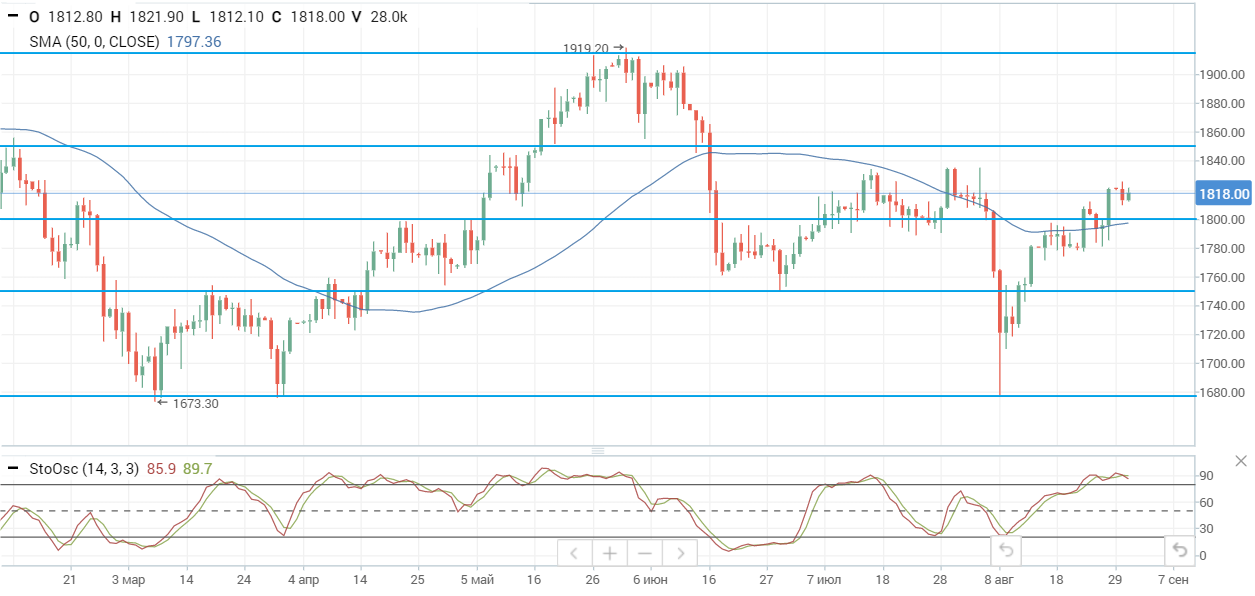The width and height of the screenshot is (1255, 596).
Task: Grab the pane divider handle above StoOsc
Action: (598, 450)
